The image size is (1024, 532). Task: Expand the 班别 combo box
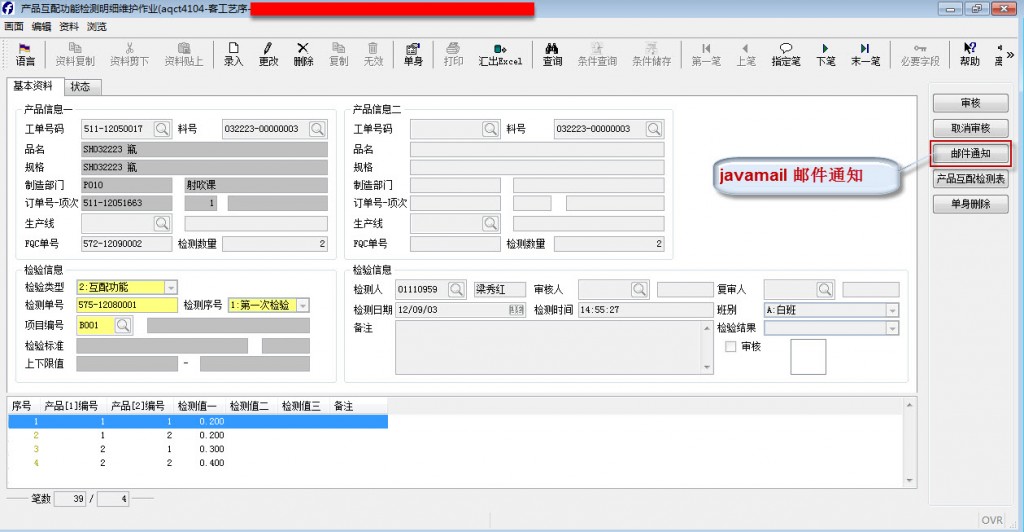click(892, 310)
